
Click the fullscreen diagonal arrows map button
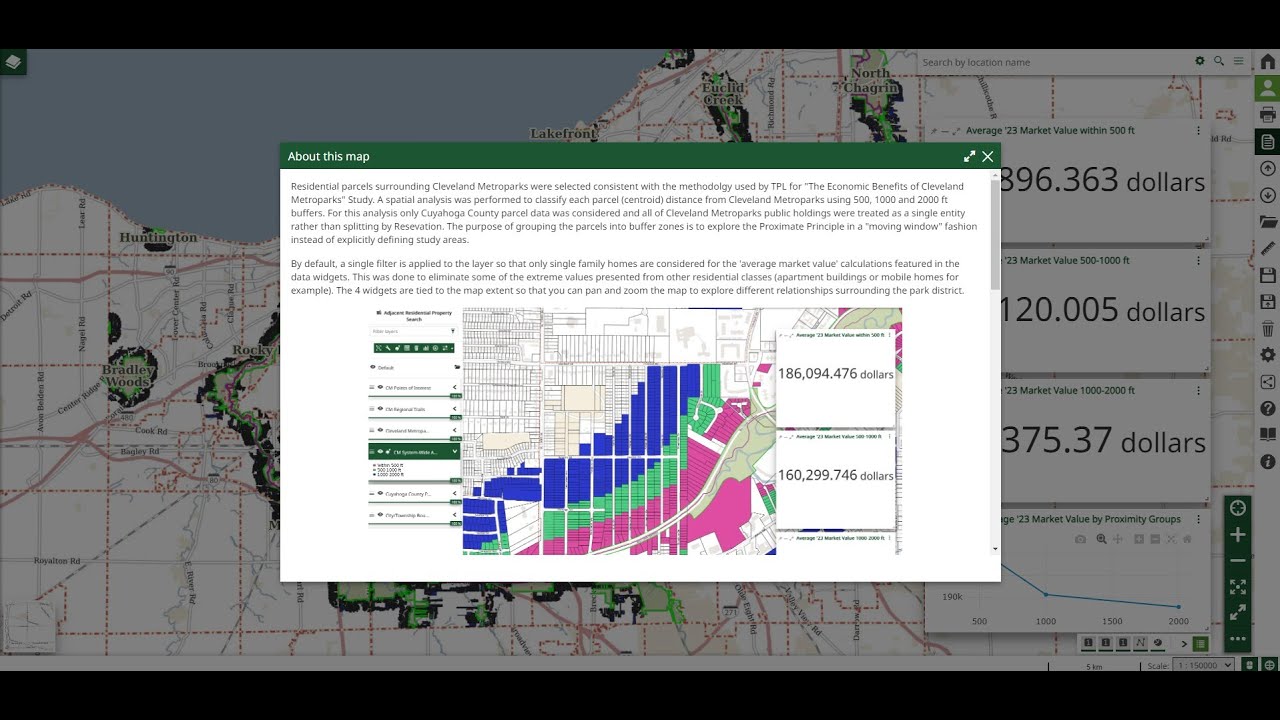point(1238,612)
